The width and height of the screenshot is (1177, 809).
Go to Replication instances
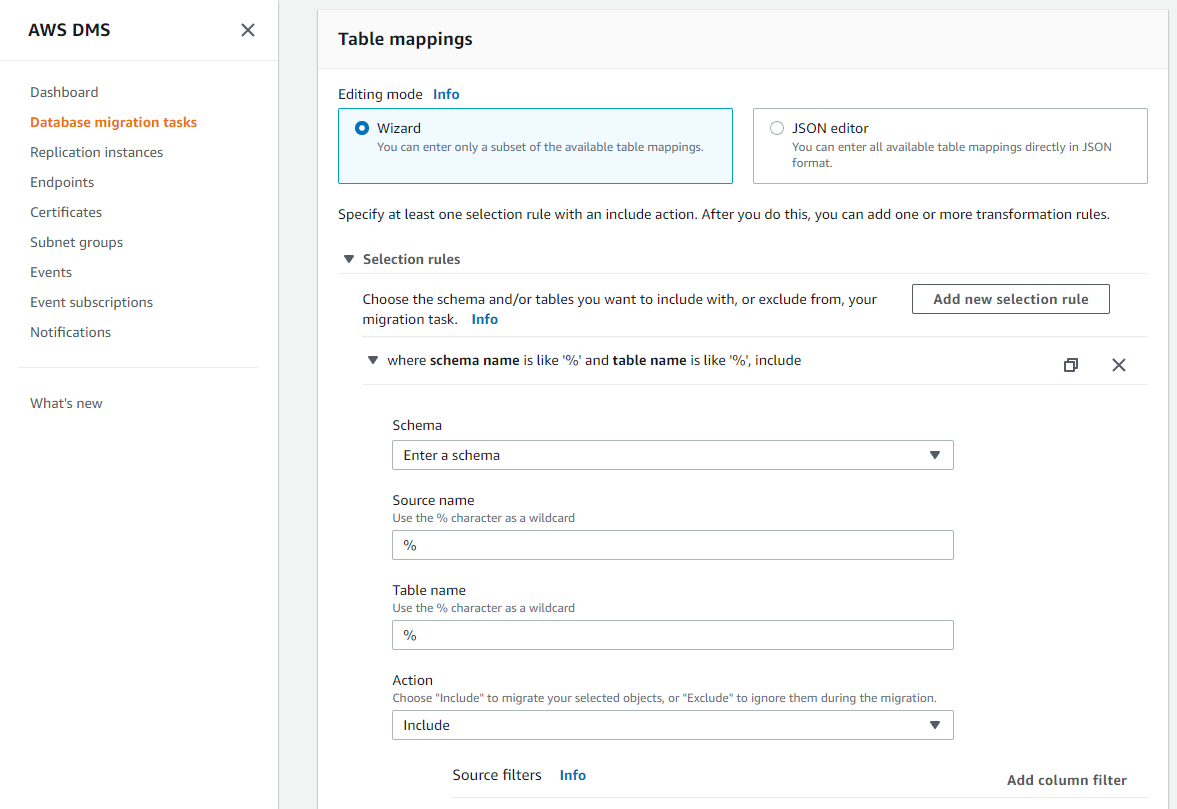point(96,152)
